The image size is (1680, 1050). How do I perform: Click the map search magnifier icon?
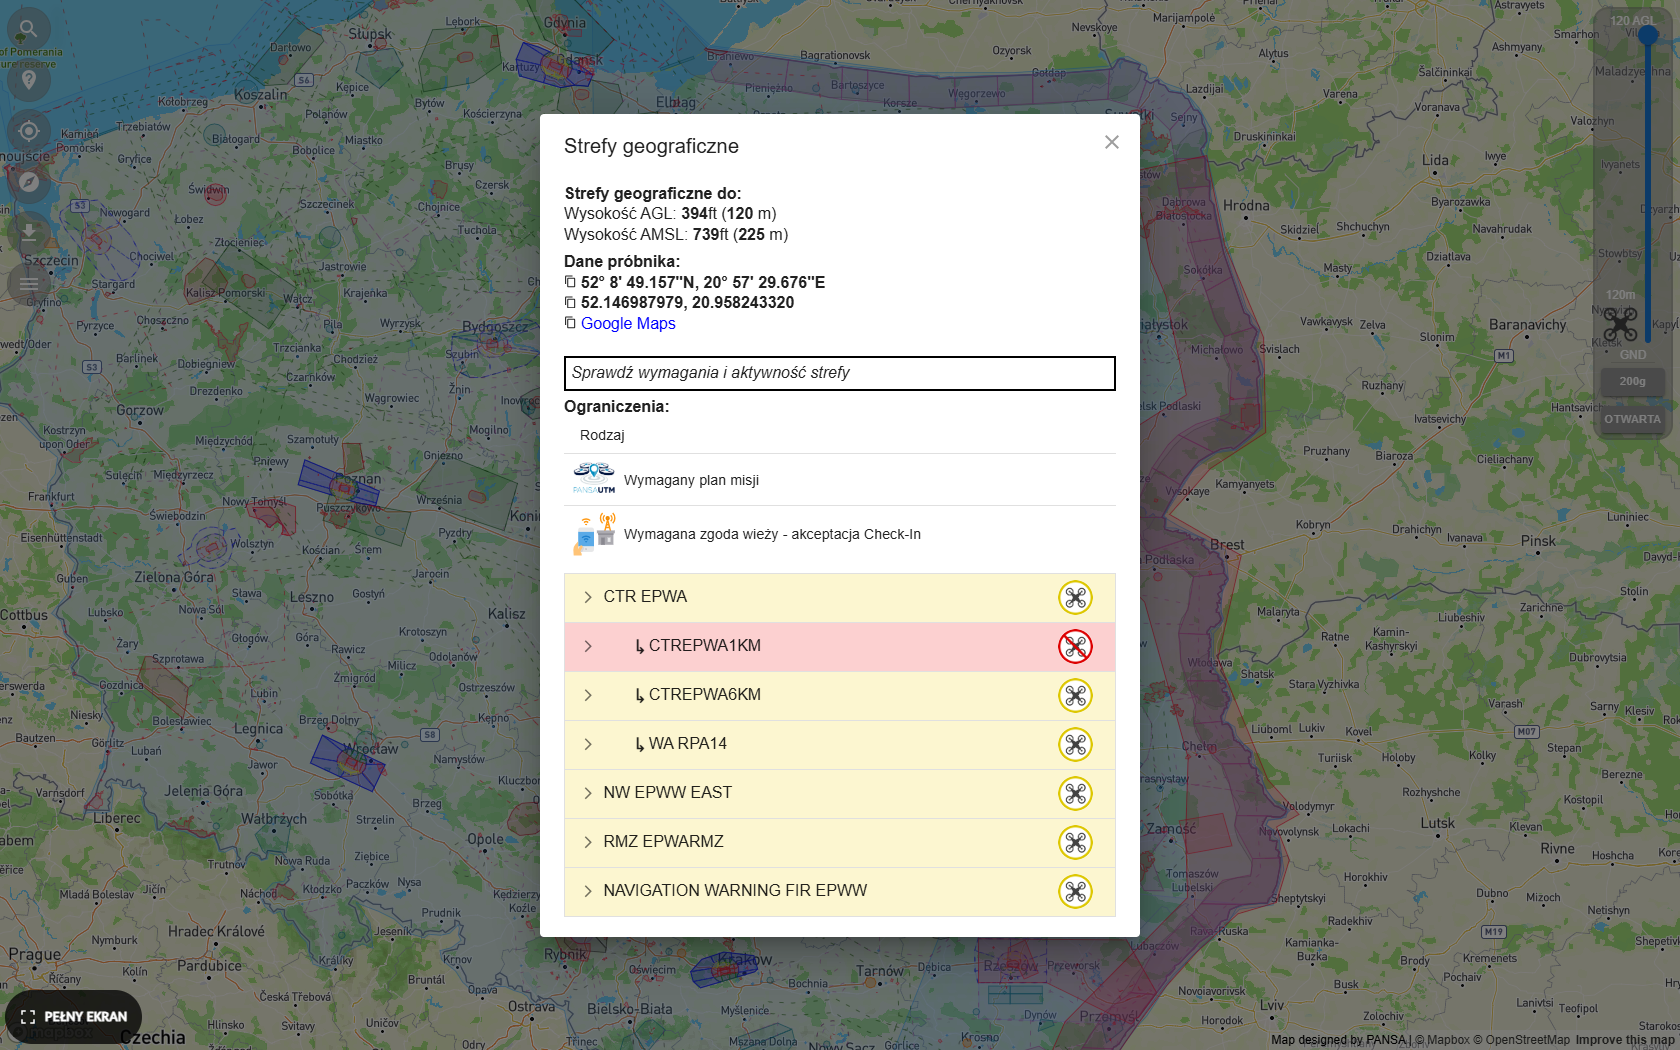click(29, 29)
